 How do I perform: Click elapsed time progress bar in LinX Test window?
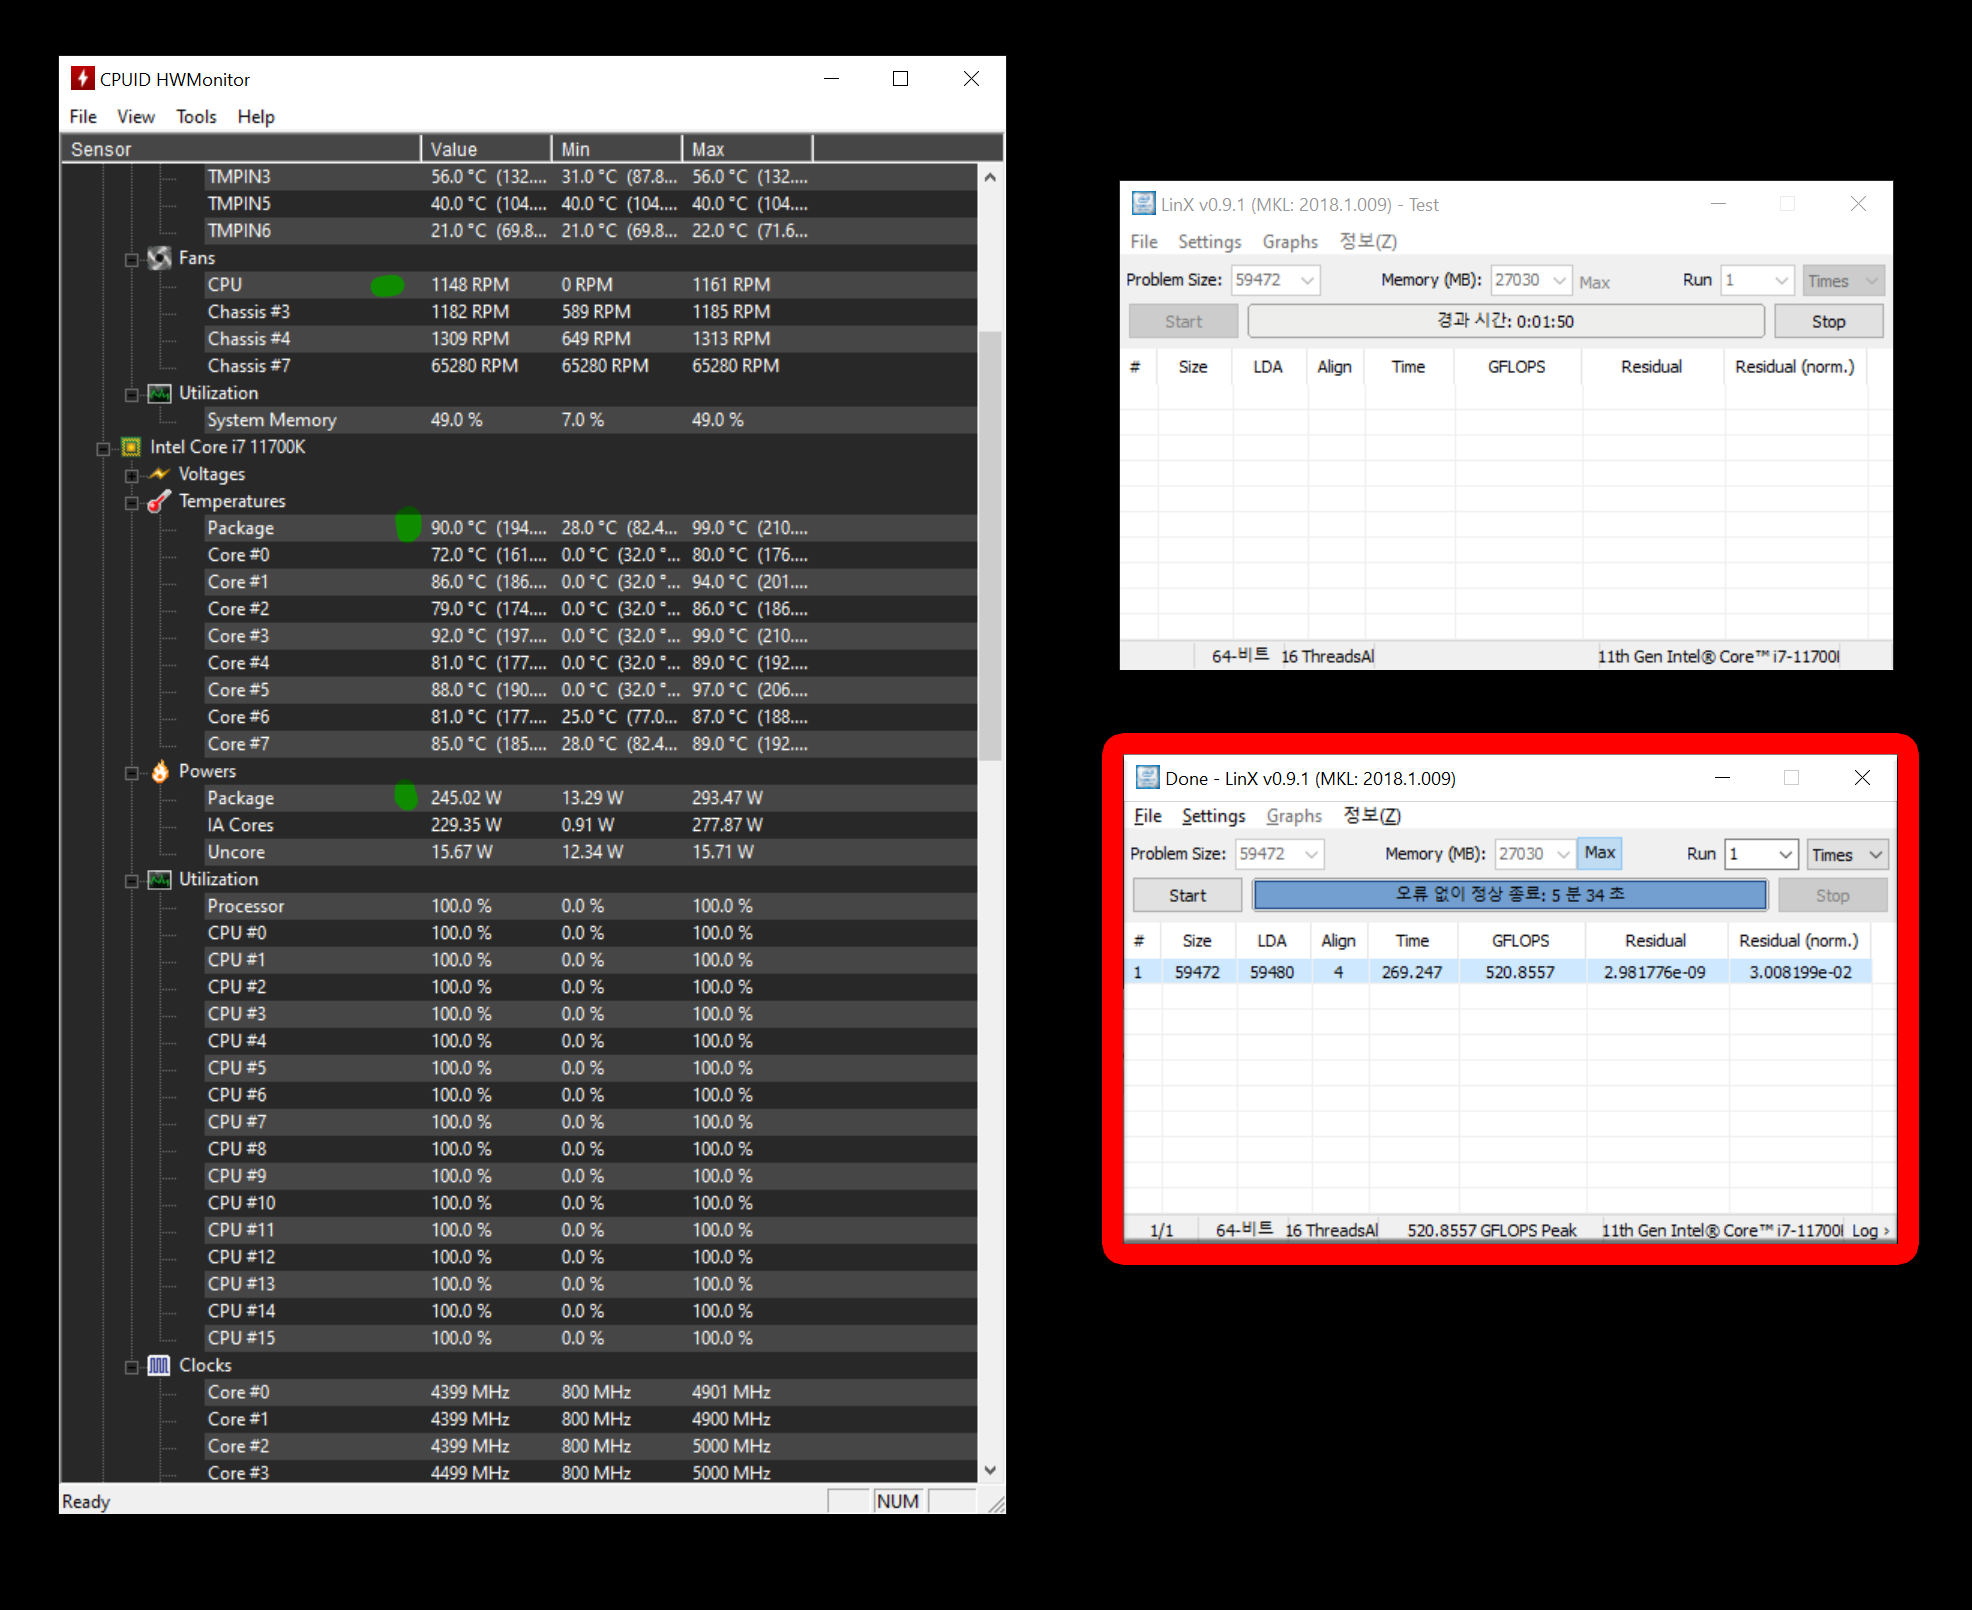[1506, 321]
